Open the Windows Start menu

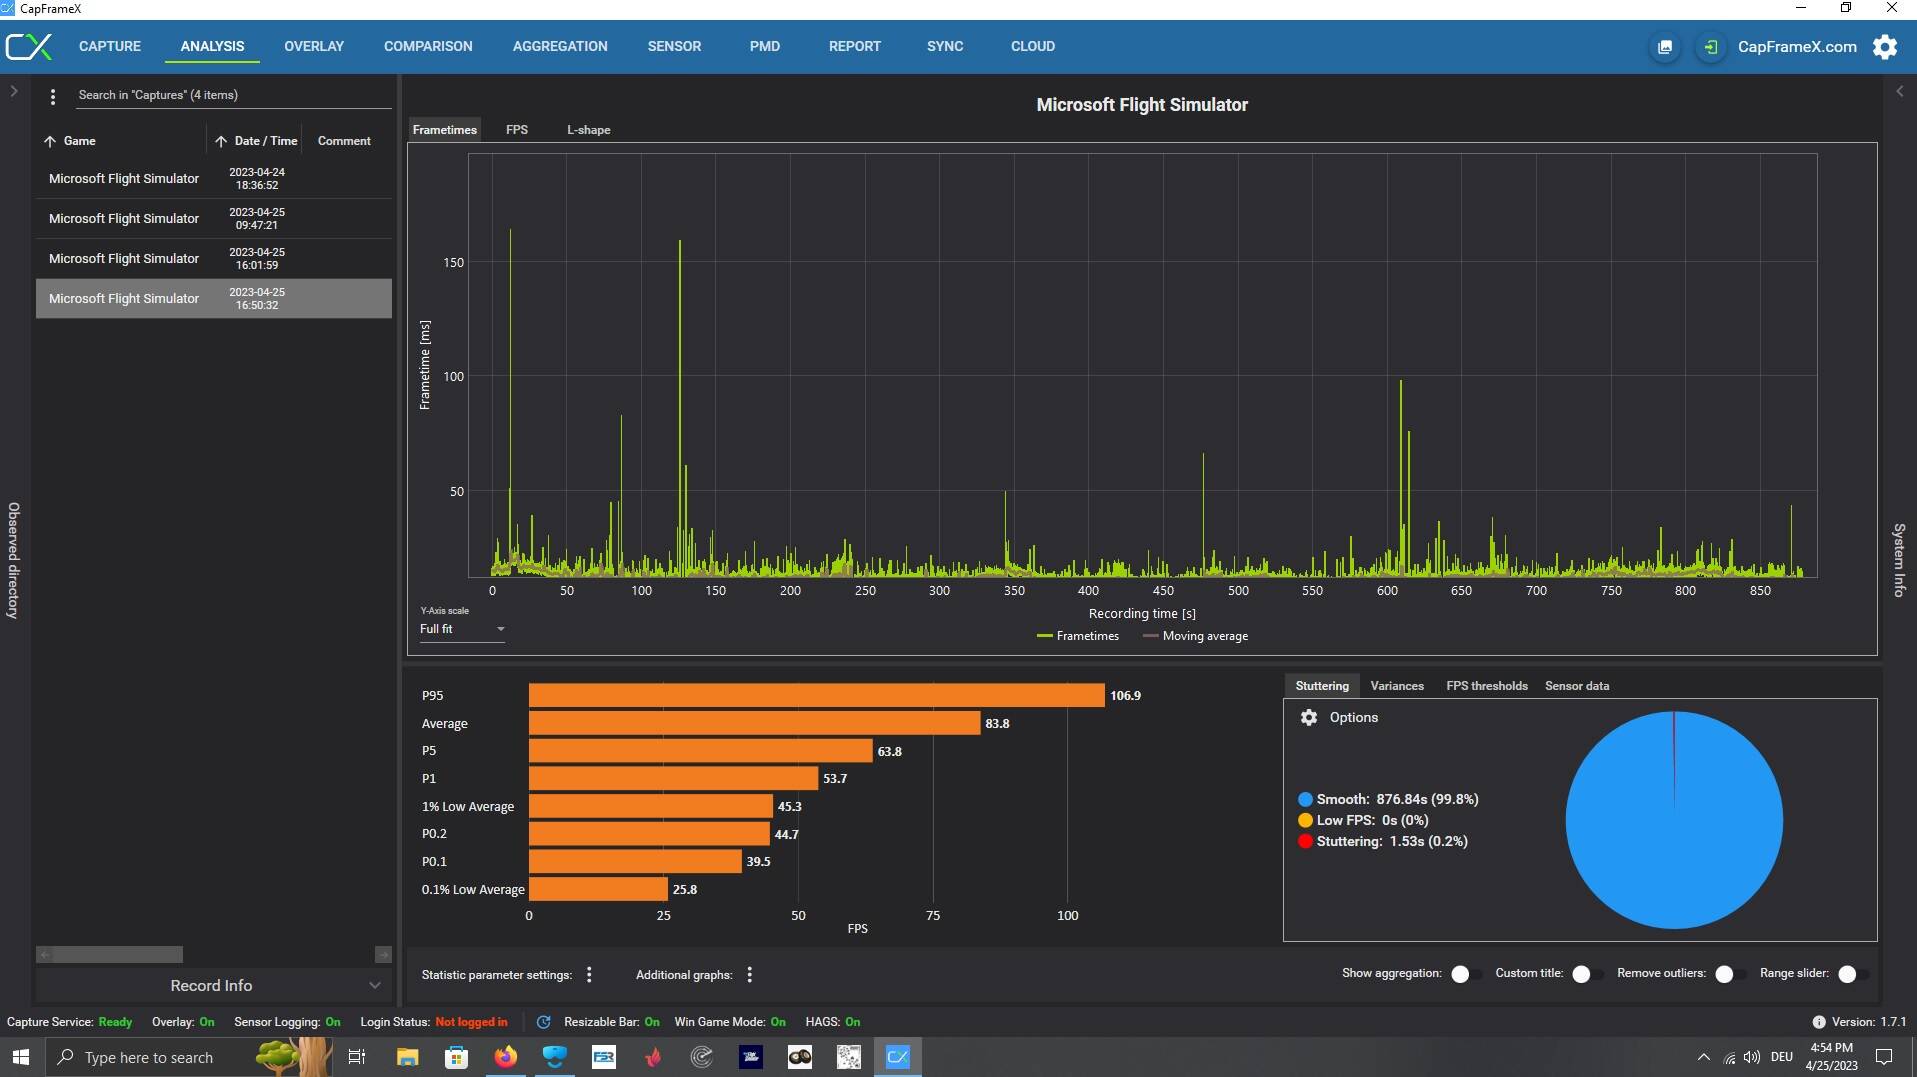coord(21,1057)
